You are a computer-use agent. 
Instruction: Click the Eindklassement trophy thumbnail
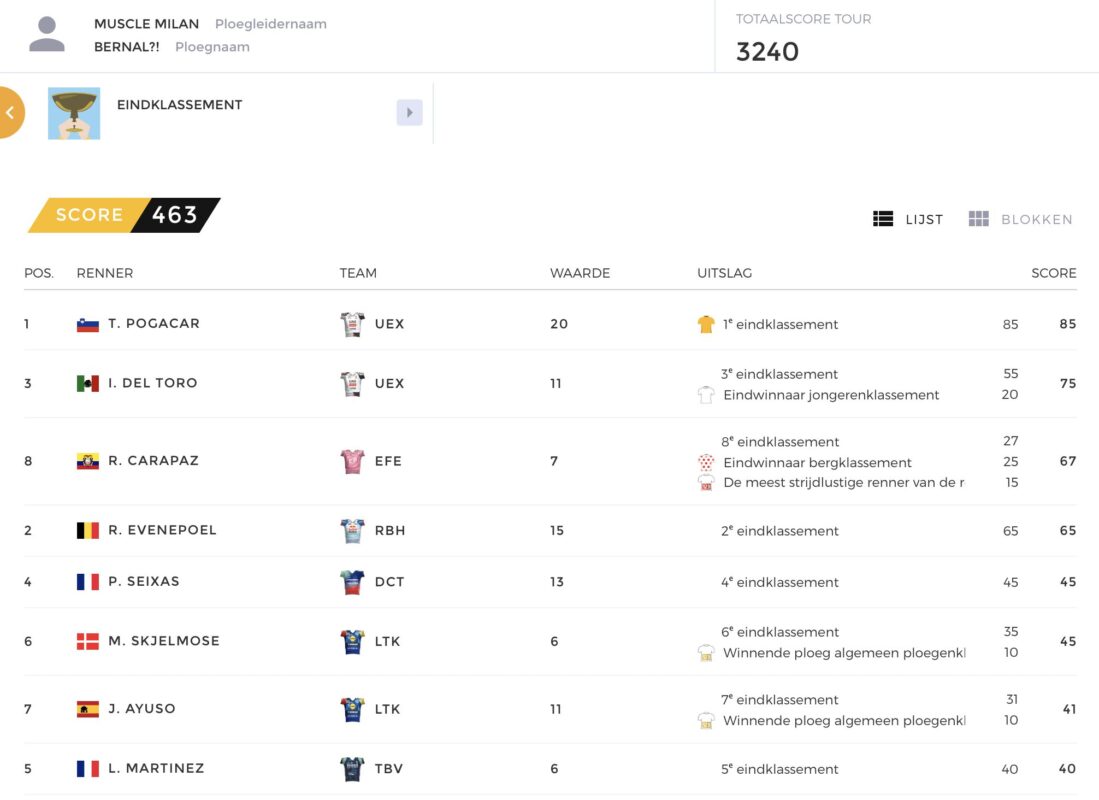tap(74, 113)
